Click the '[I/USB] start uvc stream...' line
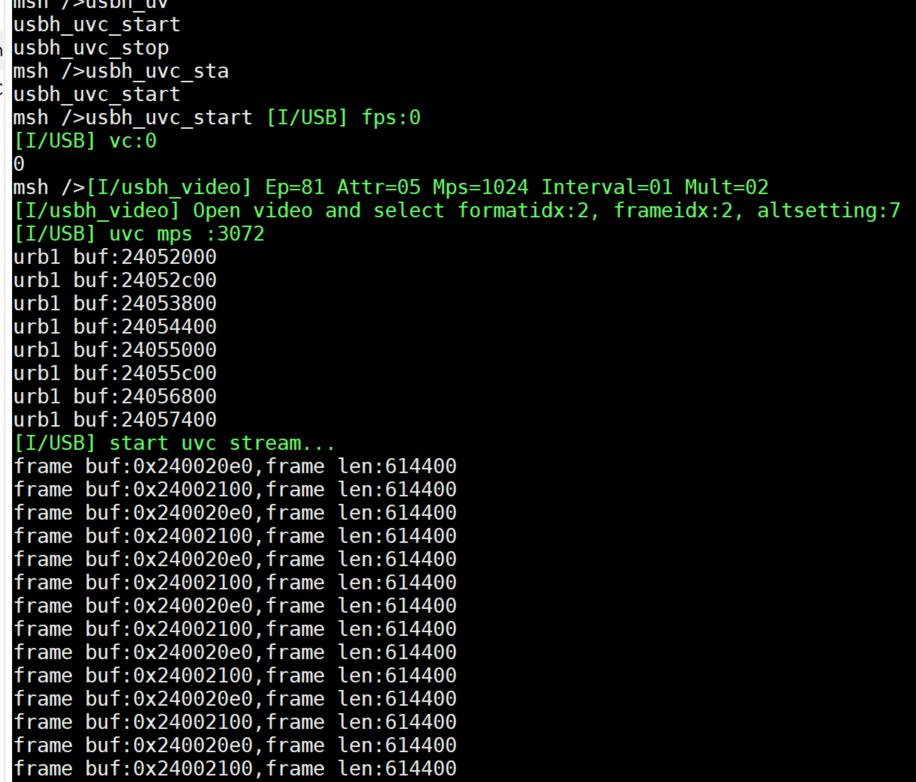This screenshot has width=916, height=782. point(175,443)
